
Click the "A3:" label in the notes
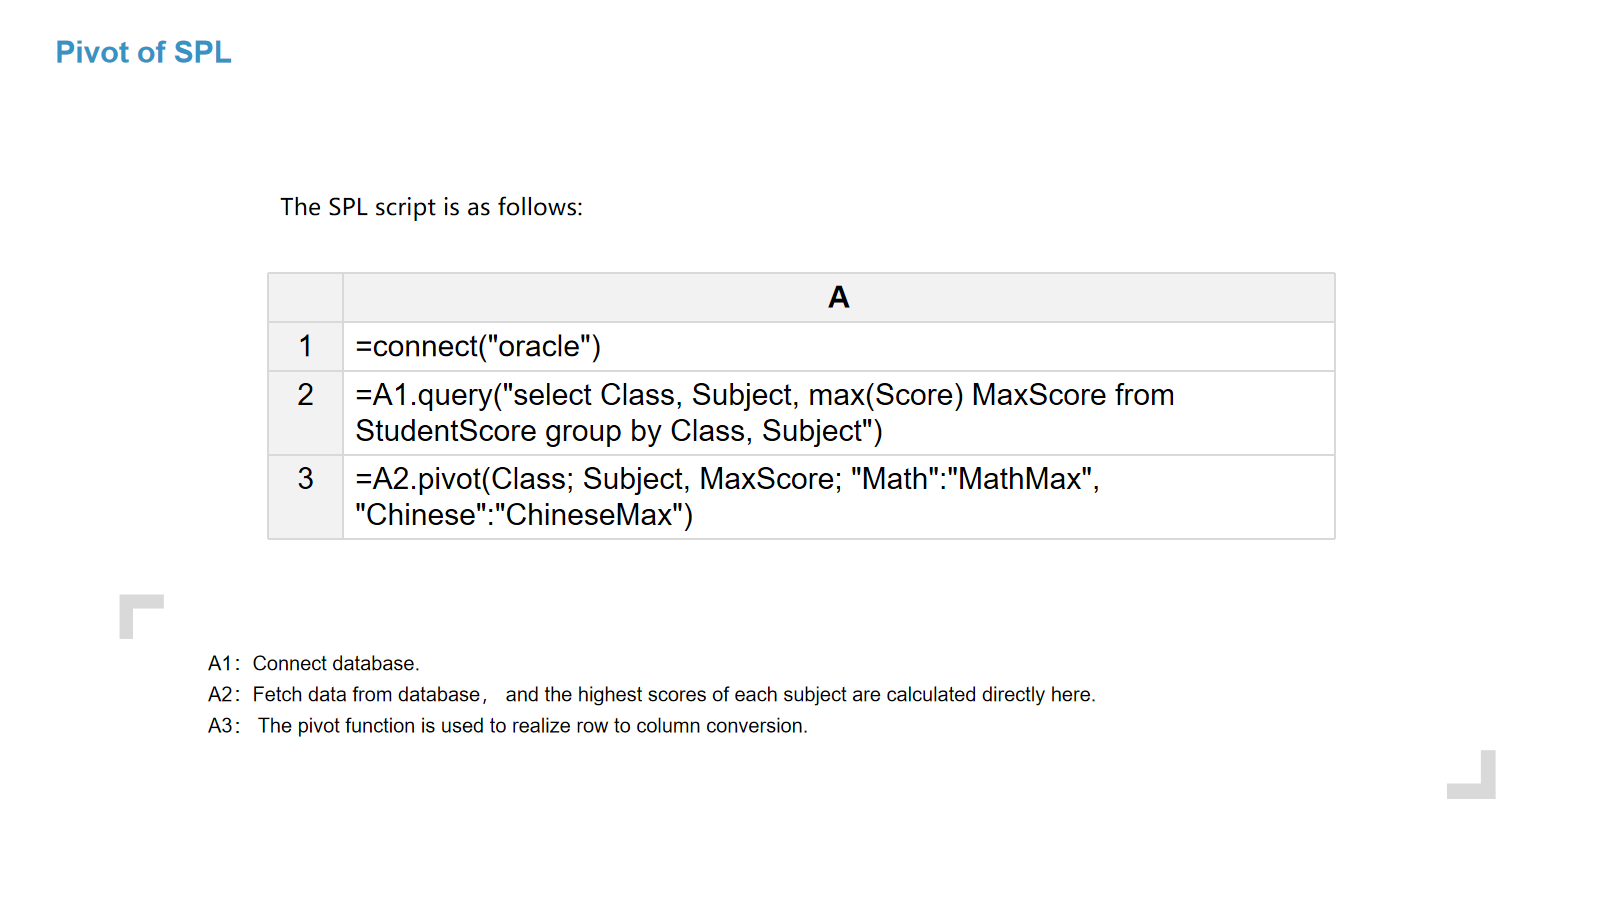pos(223,726)
